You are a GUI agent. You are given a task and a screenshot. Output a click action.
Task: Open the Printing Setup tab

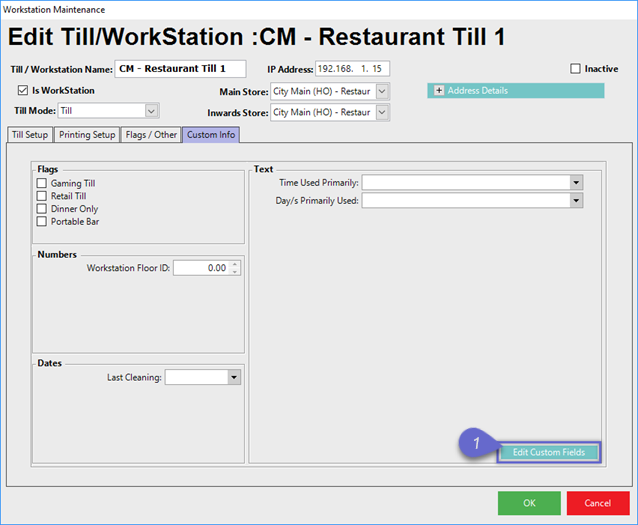[x=87, y=135]
